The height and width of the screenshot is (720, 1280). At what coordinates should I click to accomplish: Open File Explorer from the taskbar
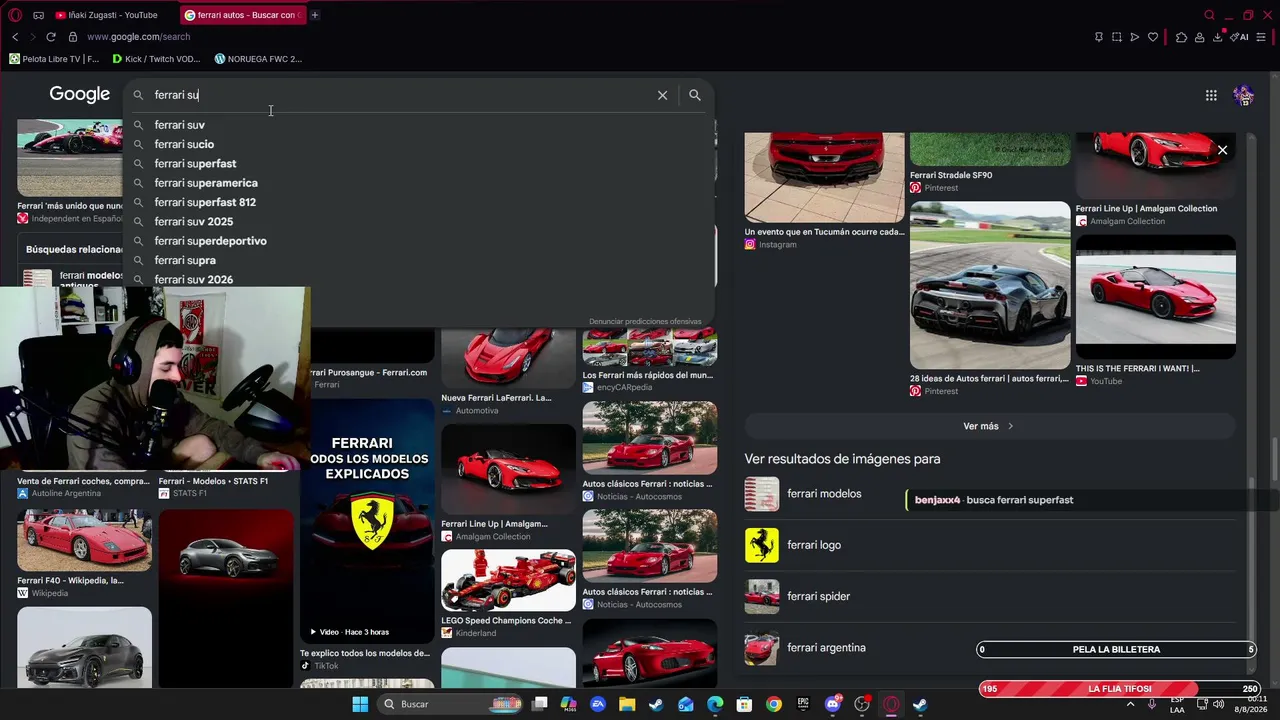tap(627, 704)
